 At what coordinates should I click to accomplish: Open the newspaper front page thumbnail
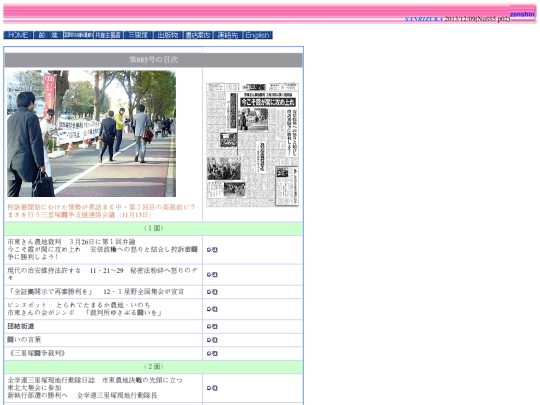[252, 145]
